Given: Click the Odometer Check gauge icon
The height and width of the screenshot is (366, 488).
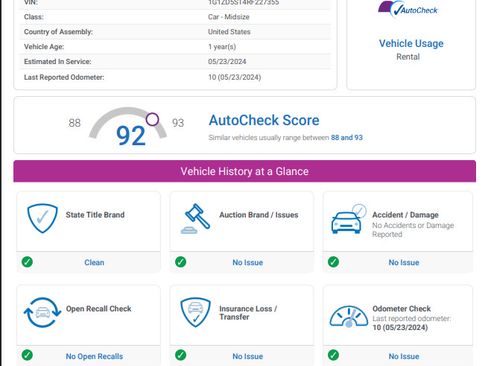Looking at the screenshot, I should [x=349, y=316].
